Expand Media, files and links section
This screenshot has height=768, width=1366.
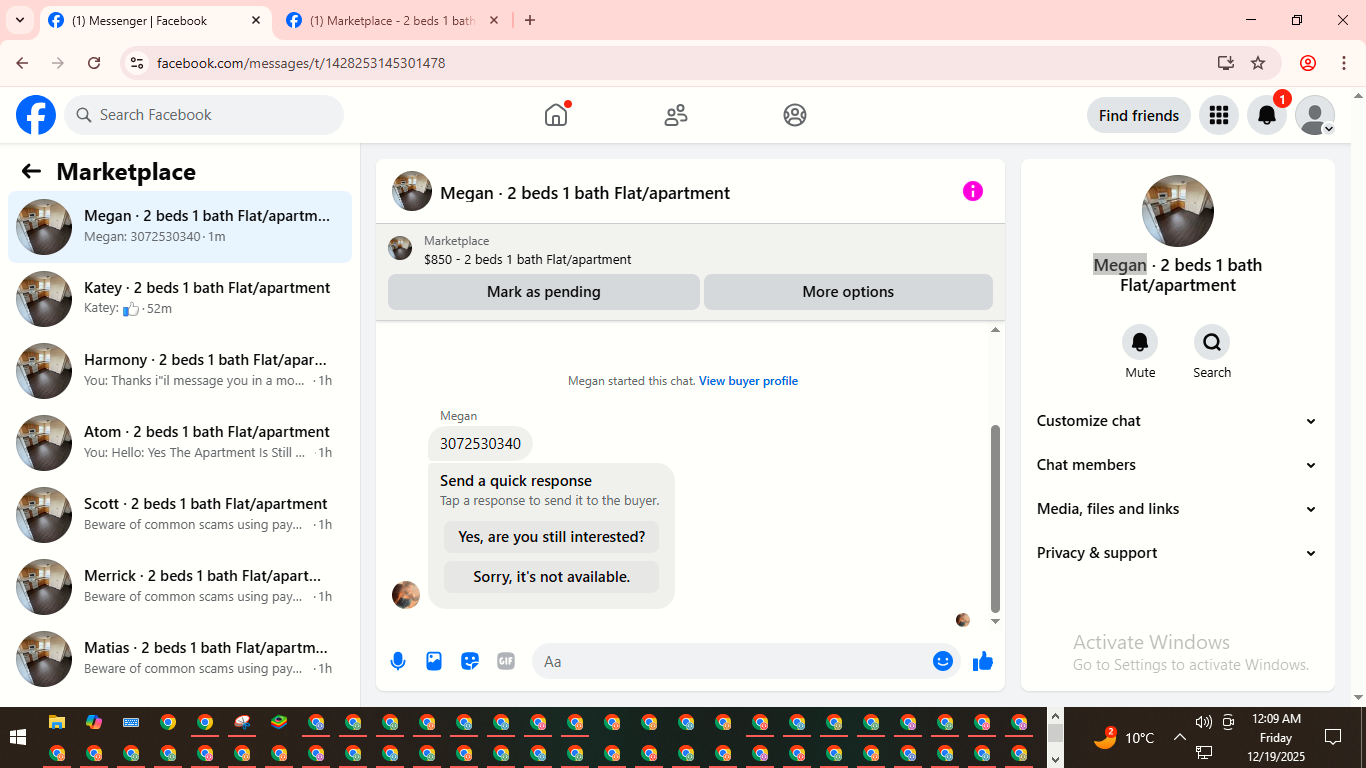point(1177,509)
